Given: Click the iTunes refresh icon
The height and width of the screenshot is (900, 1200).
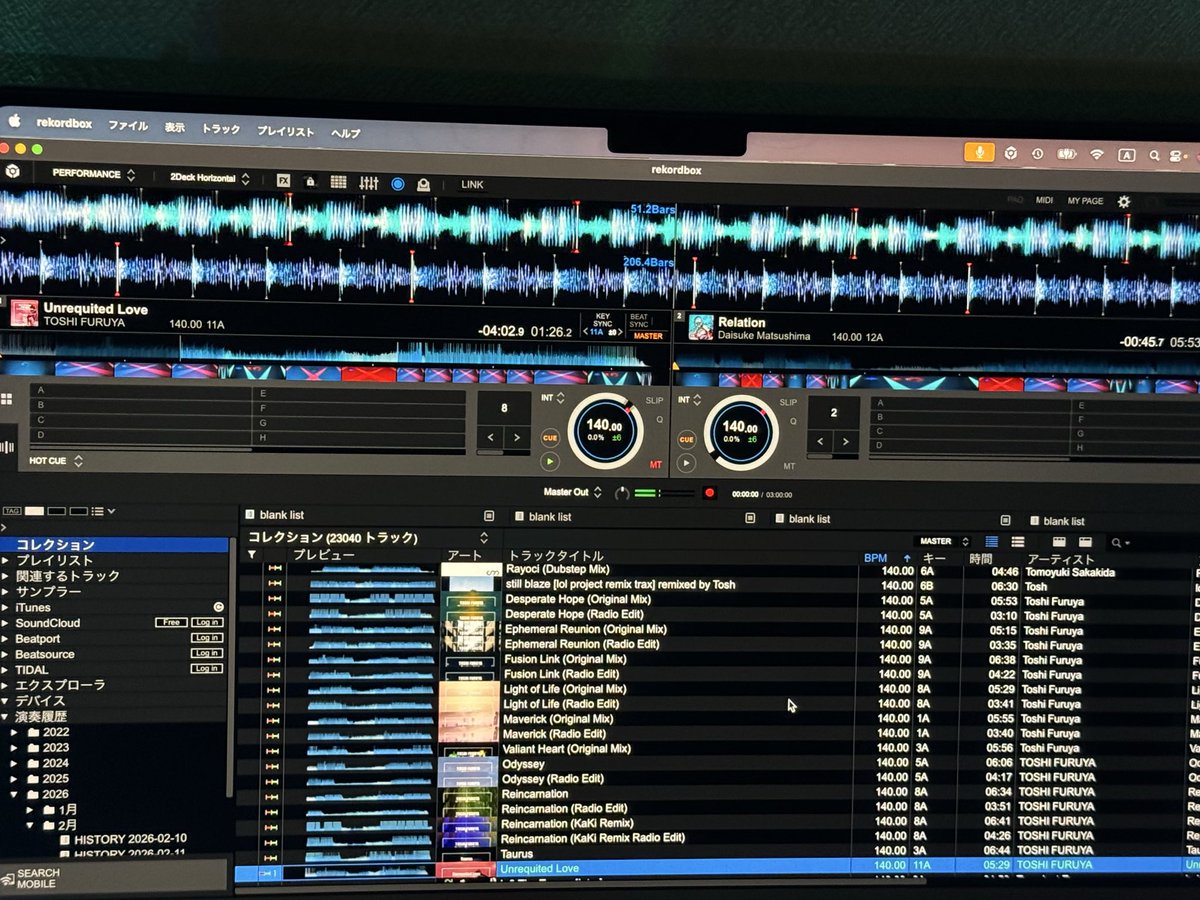Looking at the screenshot, I should click(x=218, y=607).
